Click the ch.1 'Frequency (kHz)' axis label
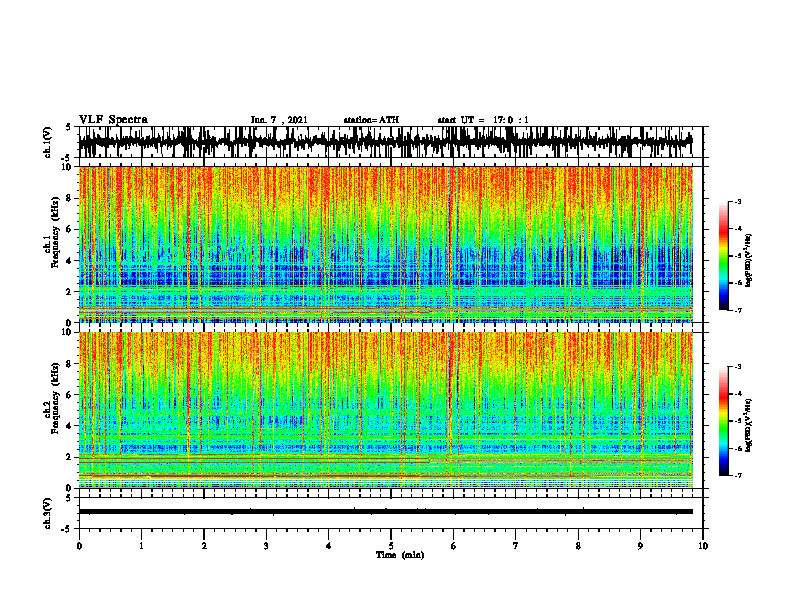This screenshot has width=792, height=612. 55,232
